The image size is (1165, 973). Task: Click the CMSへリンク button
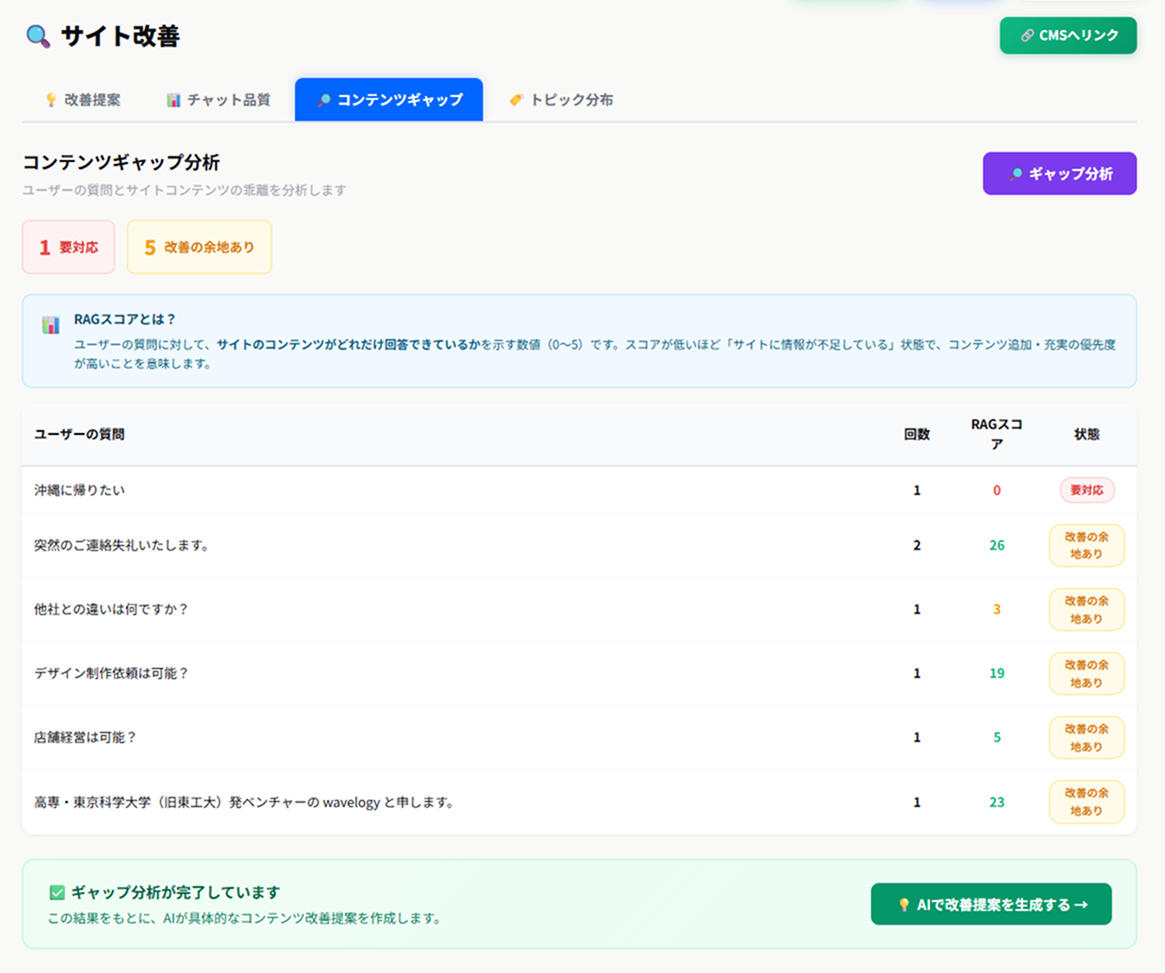1068,36
